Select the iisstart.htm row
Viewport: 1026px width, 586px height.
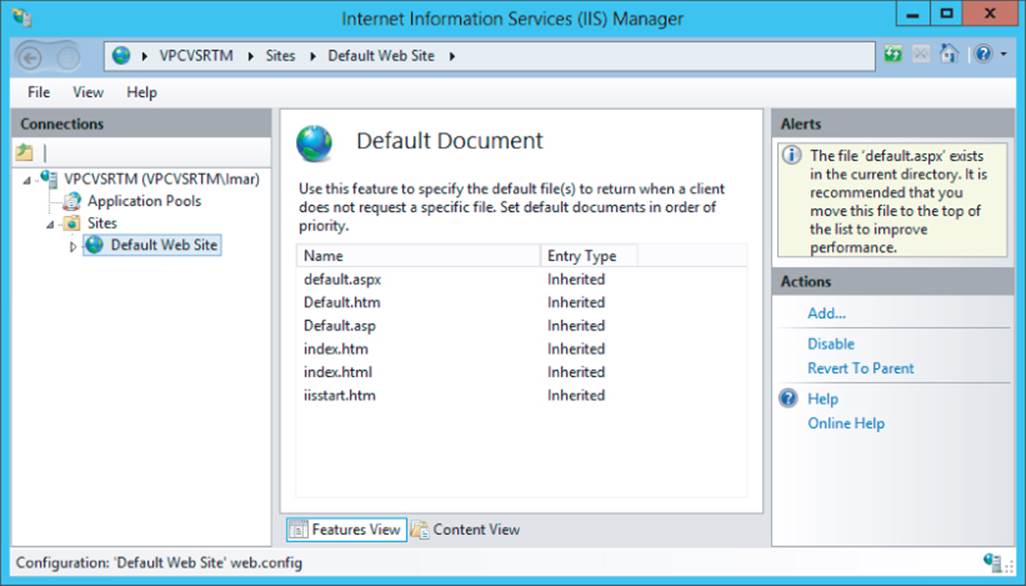click(521, 395)
